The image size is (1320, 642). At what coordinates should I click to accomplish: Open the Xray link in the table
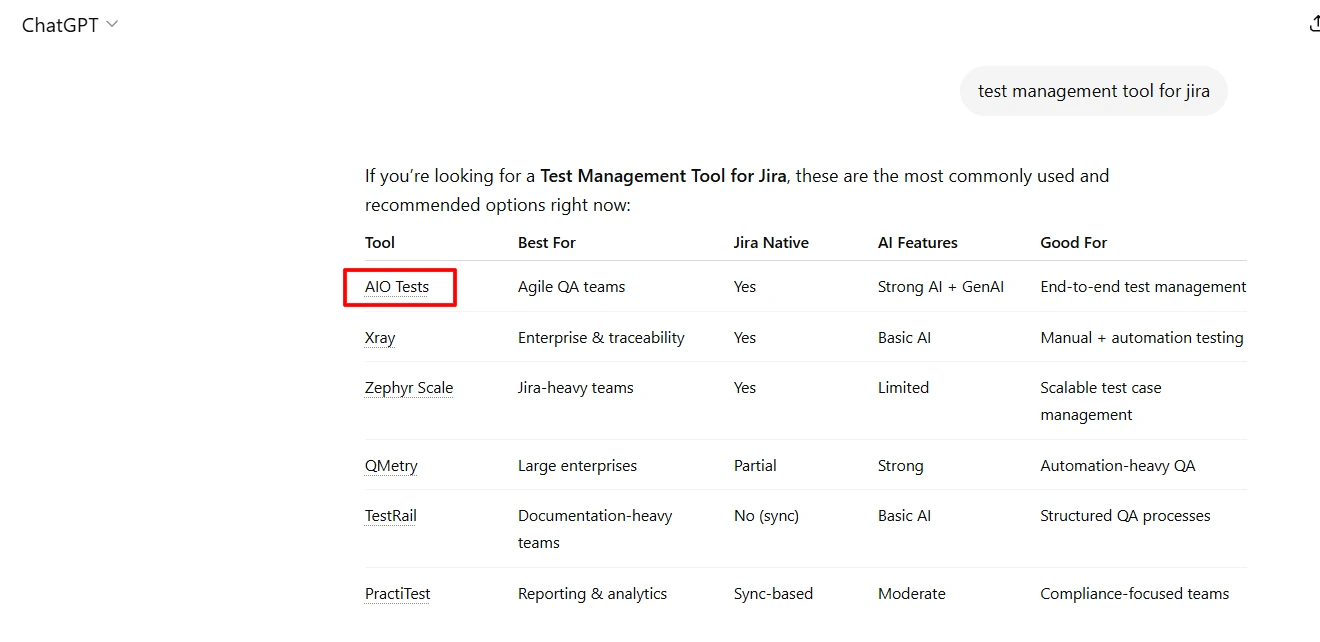(x=380, y=338)
